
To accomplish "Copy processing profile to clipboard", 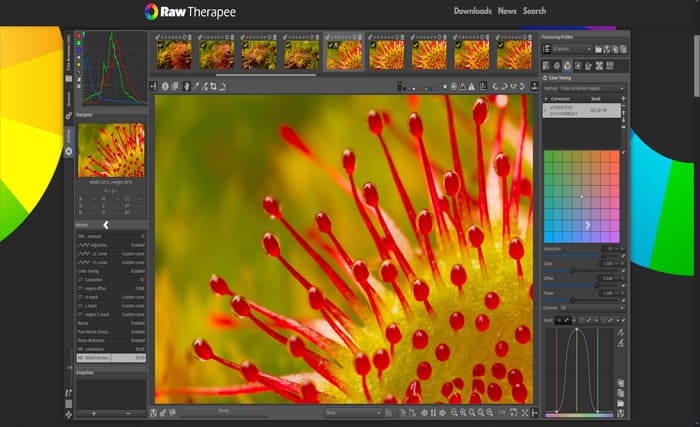I will [615, 49].
